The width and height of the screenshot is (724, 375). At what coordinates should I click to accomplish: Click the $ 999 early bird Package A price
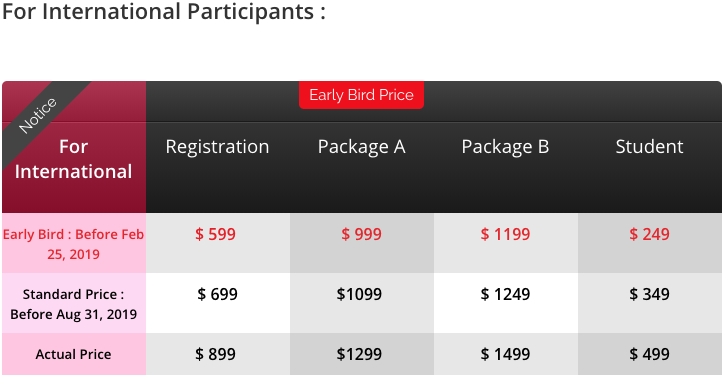(x=362, y=234)
